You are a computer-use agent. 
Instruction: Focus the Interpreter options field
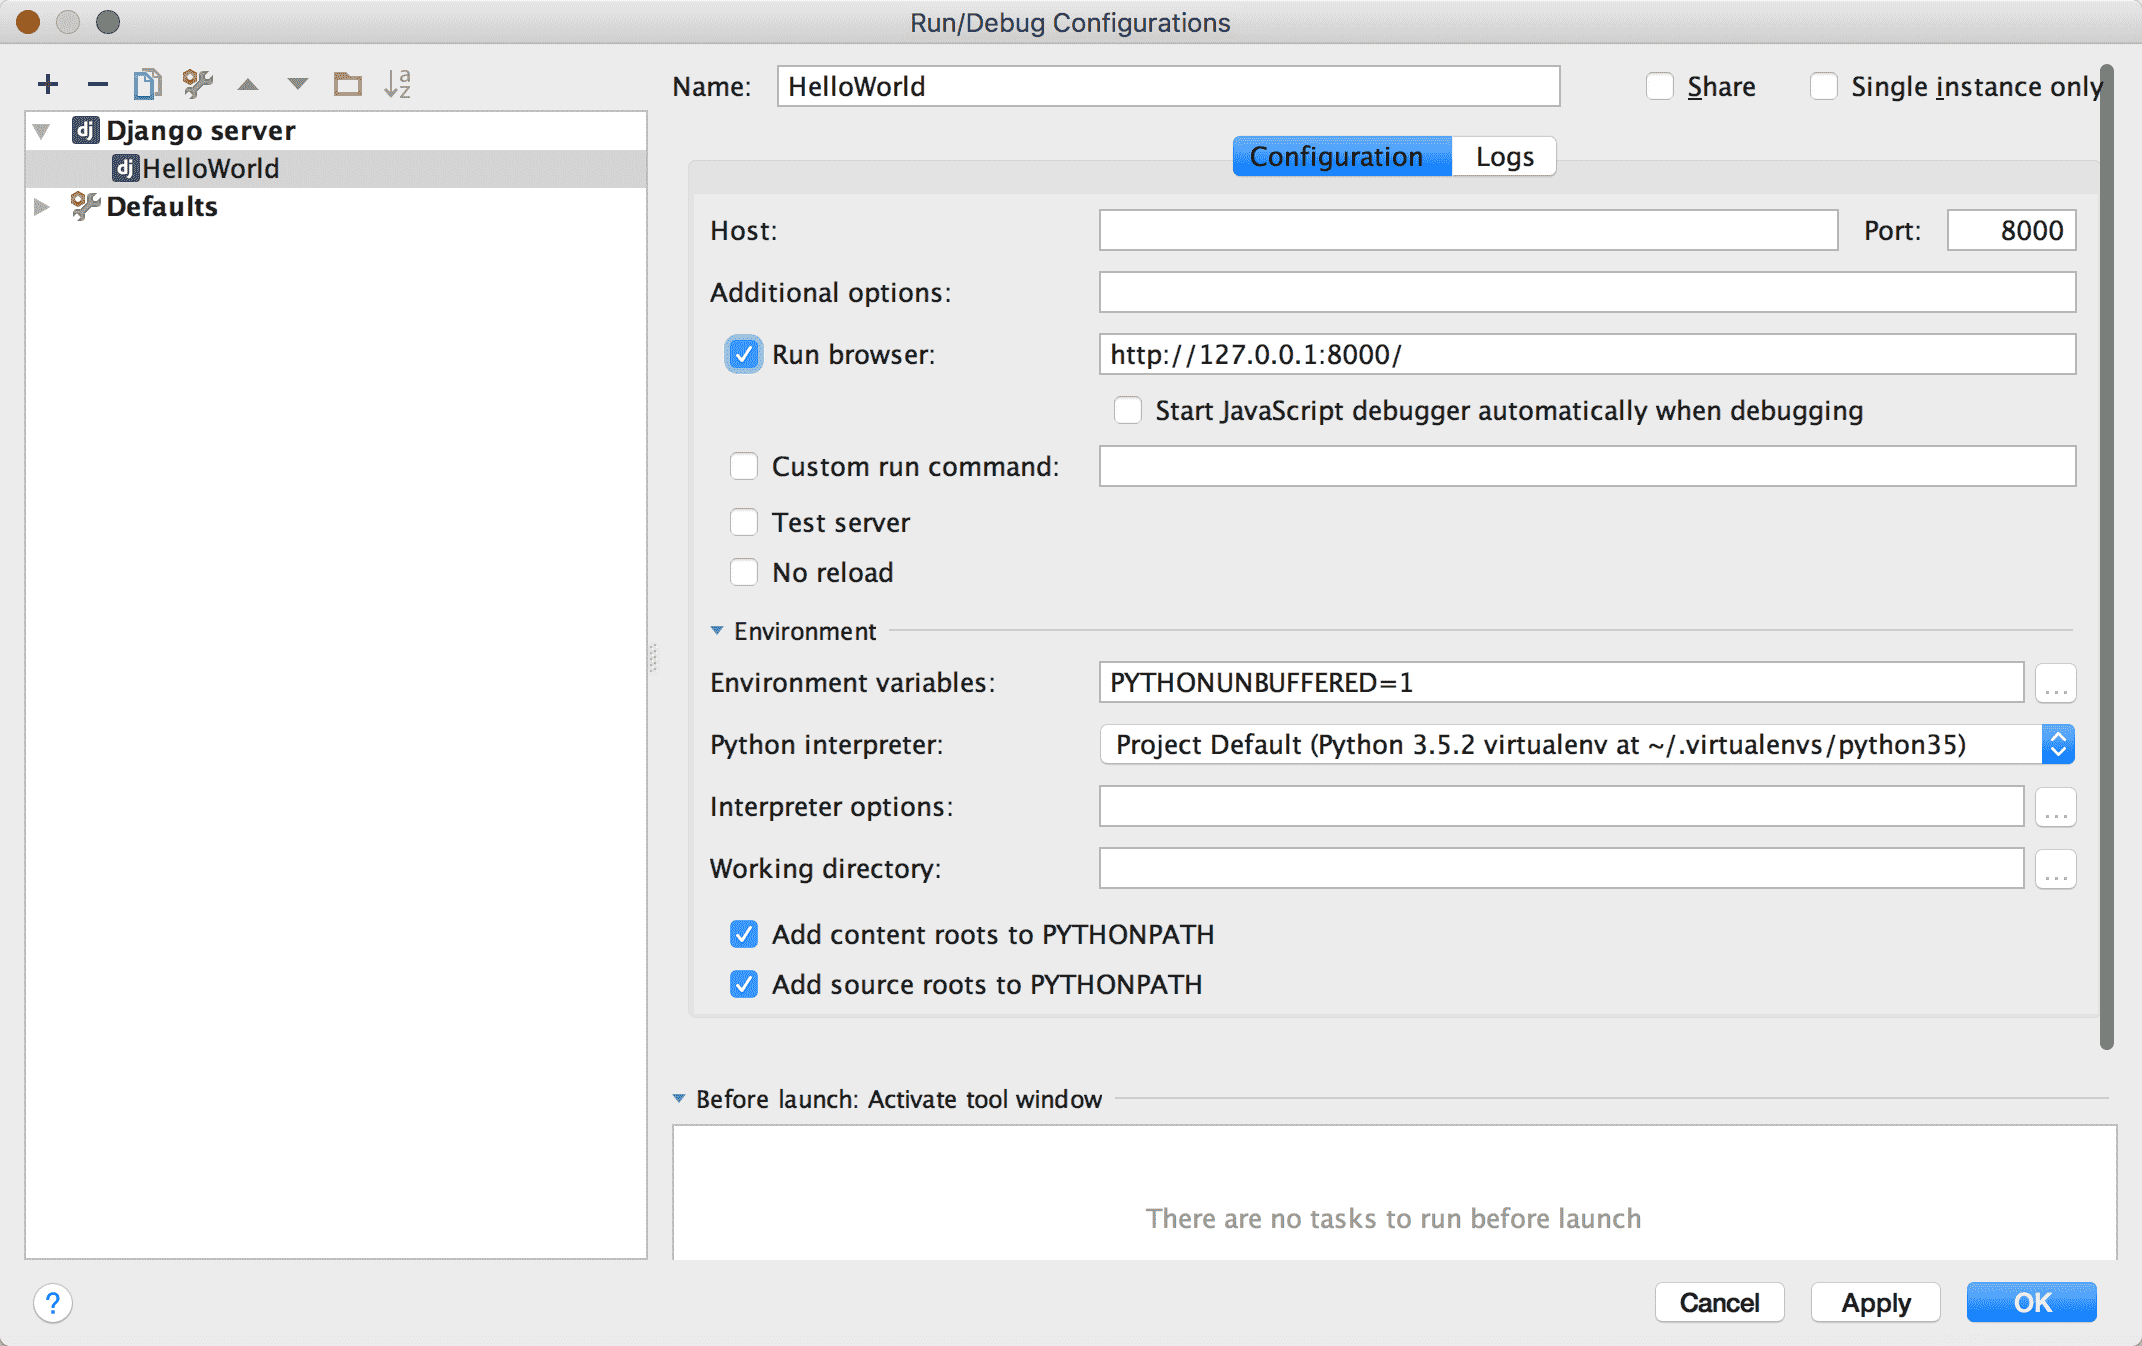(x=1561, y=807)
